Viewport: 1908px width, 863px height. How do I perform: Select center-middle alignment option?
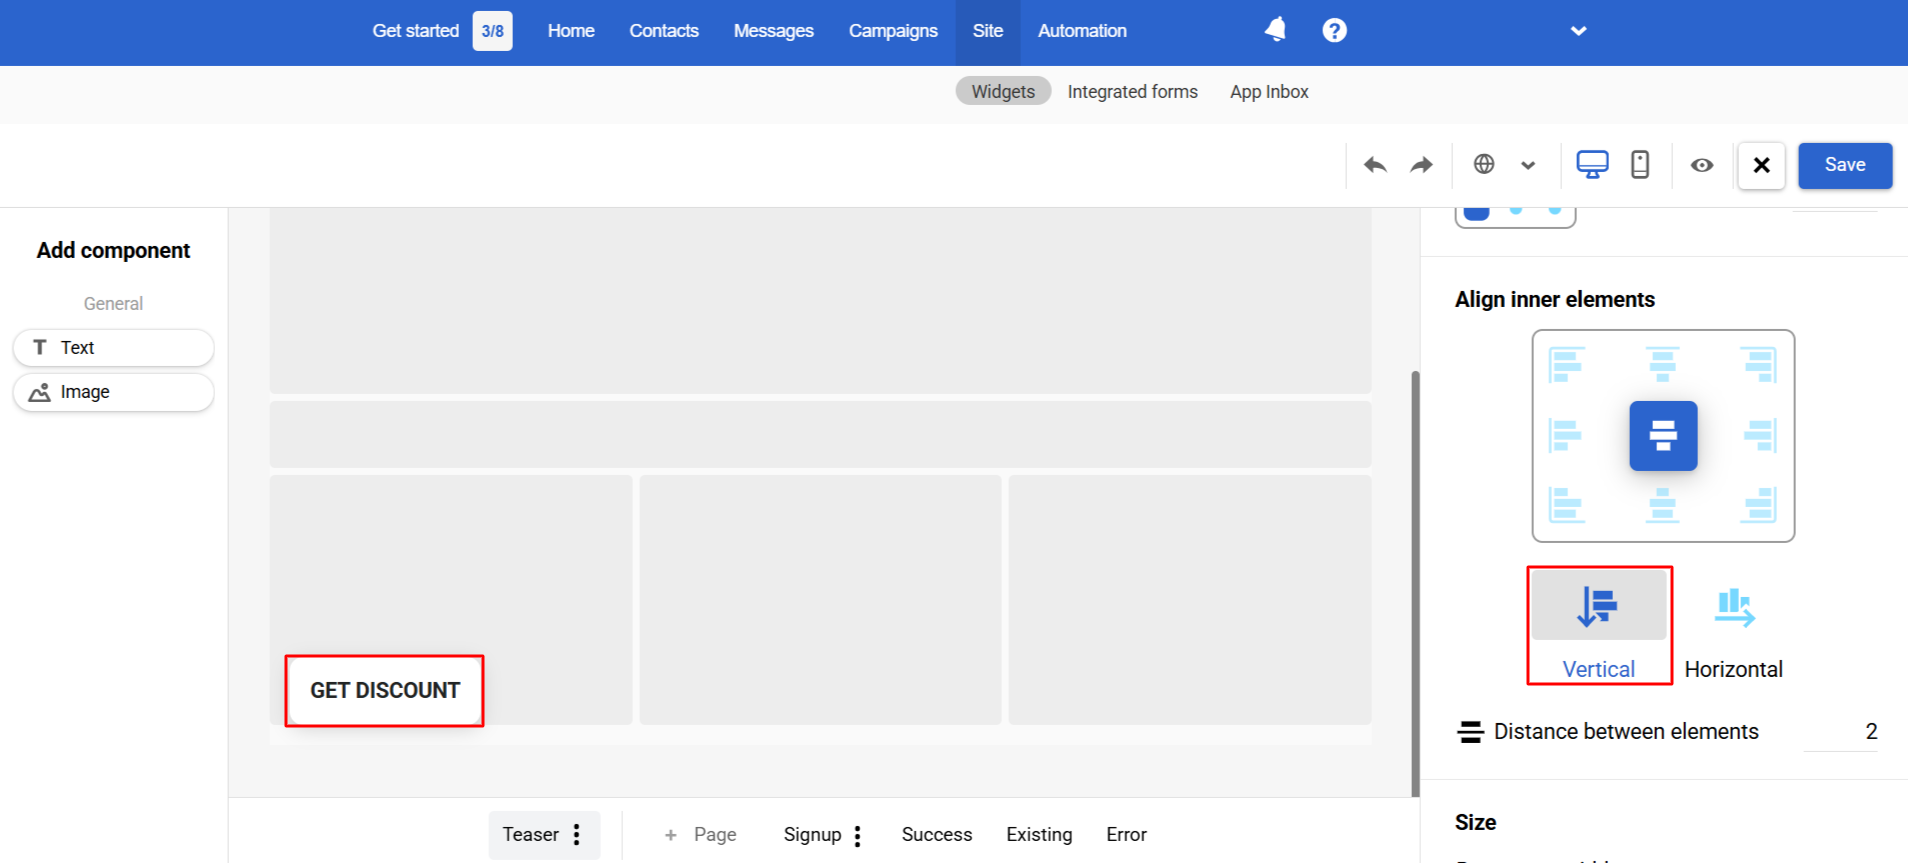point(1663,436)
